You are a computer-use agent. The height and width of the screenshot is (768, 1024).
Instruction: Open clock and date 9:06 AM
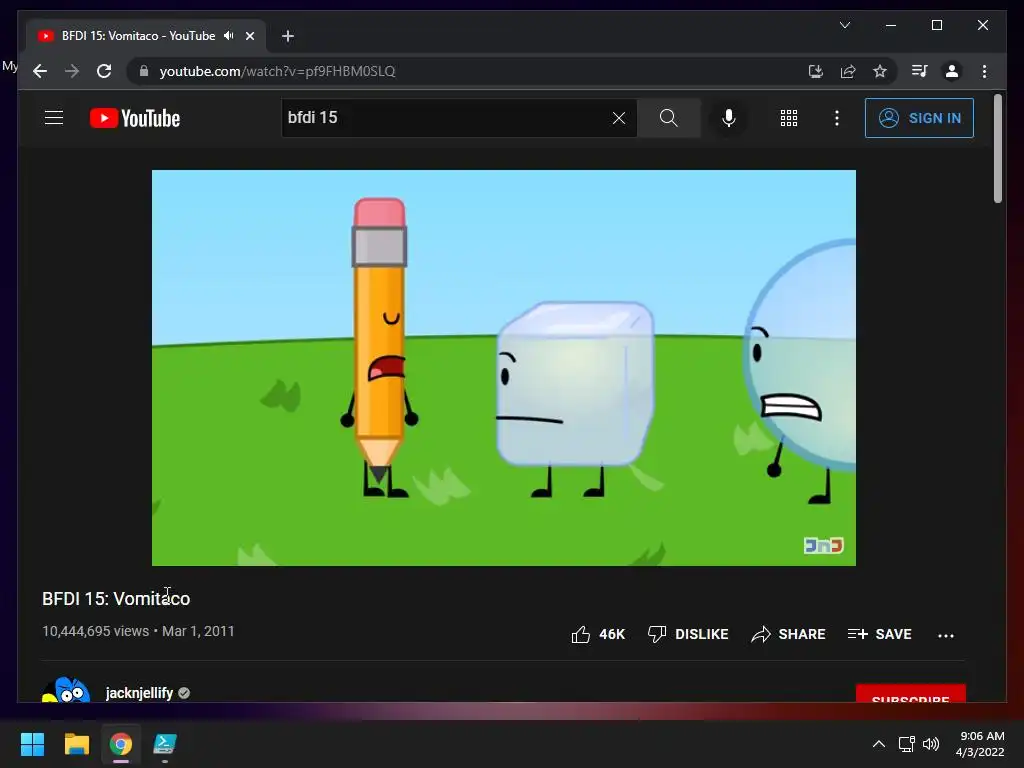click(980, 744)
